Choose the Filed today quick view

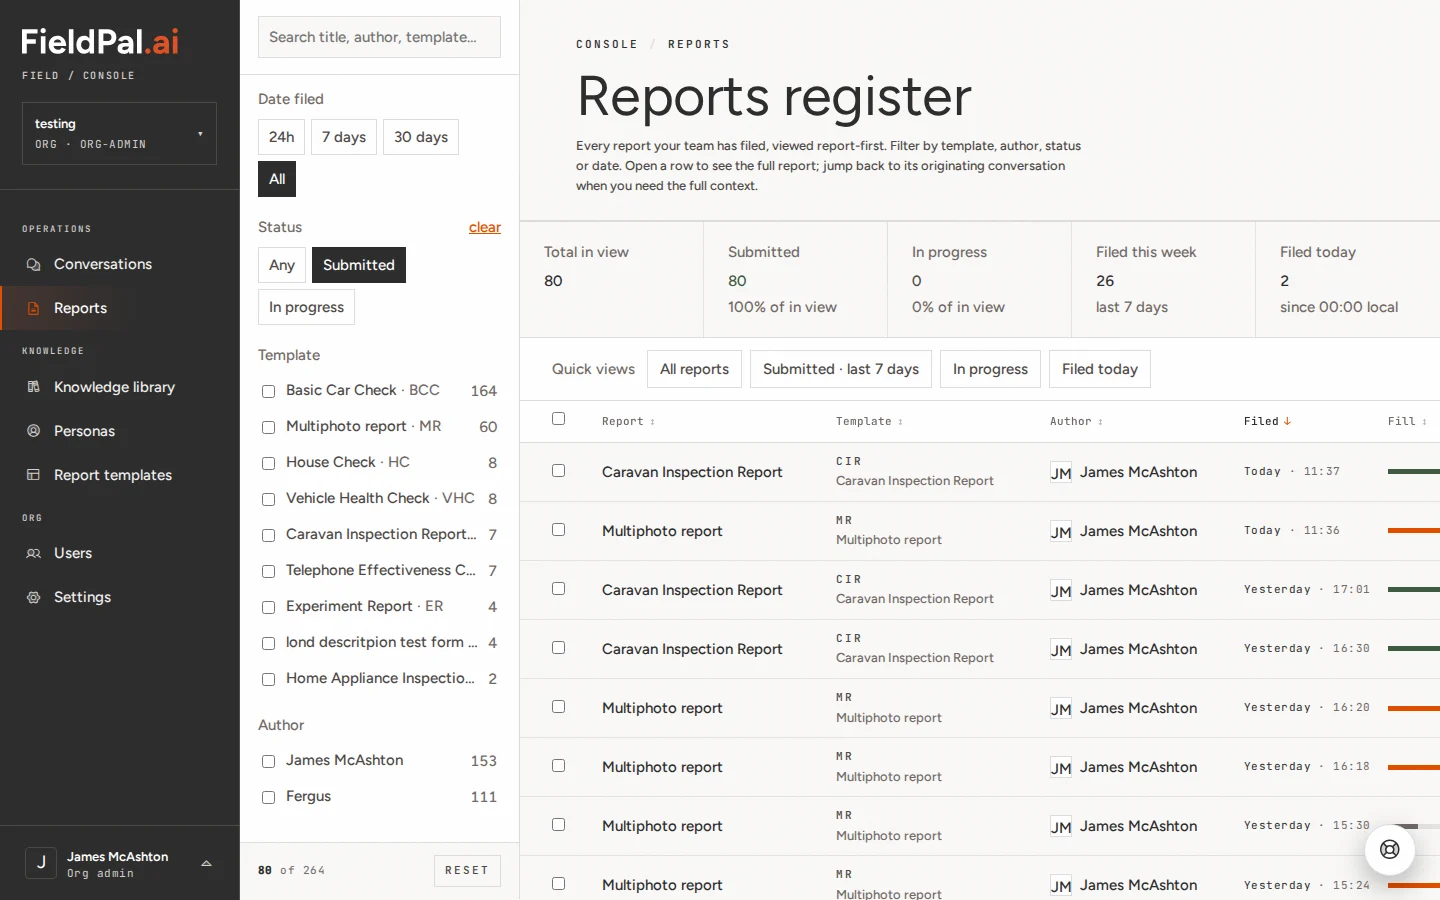click(x=1100, y=369)
